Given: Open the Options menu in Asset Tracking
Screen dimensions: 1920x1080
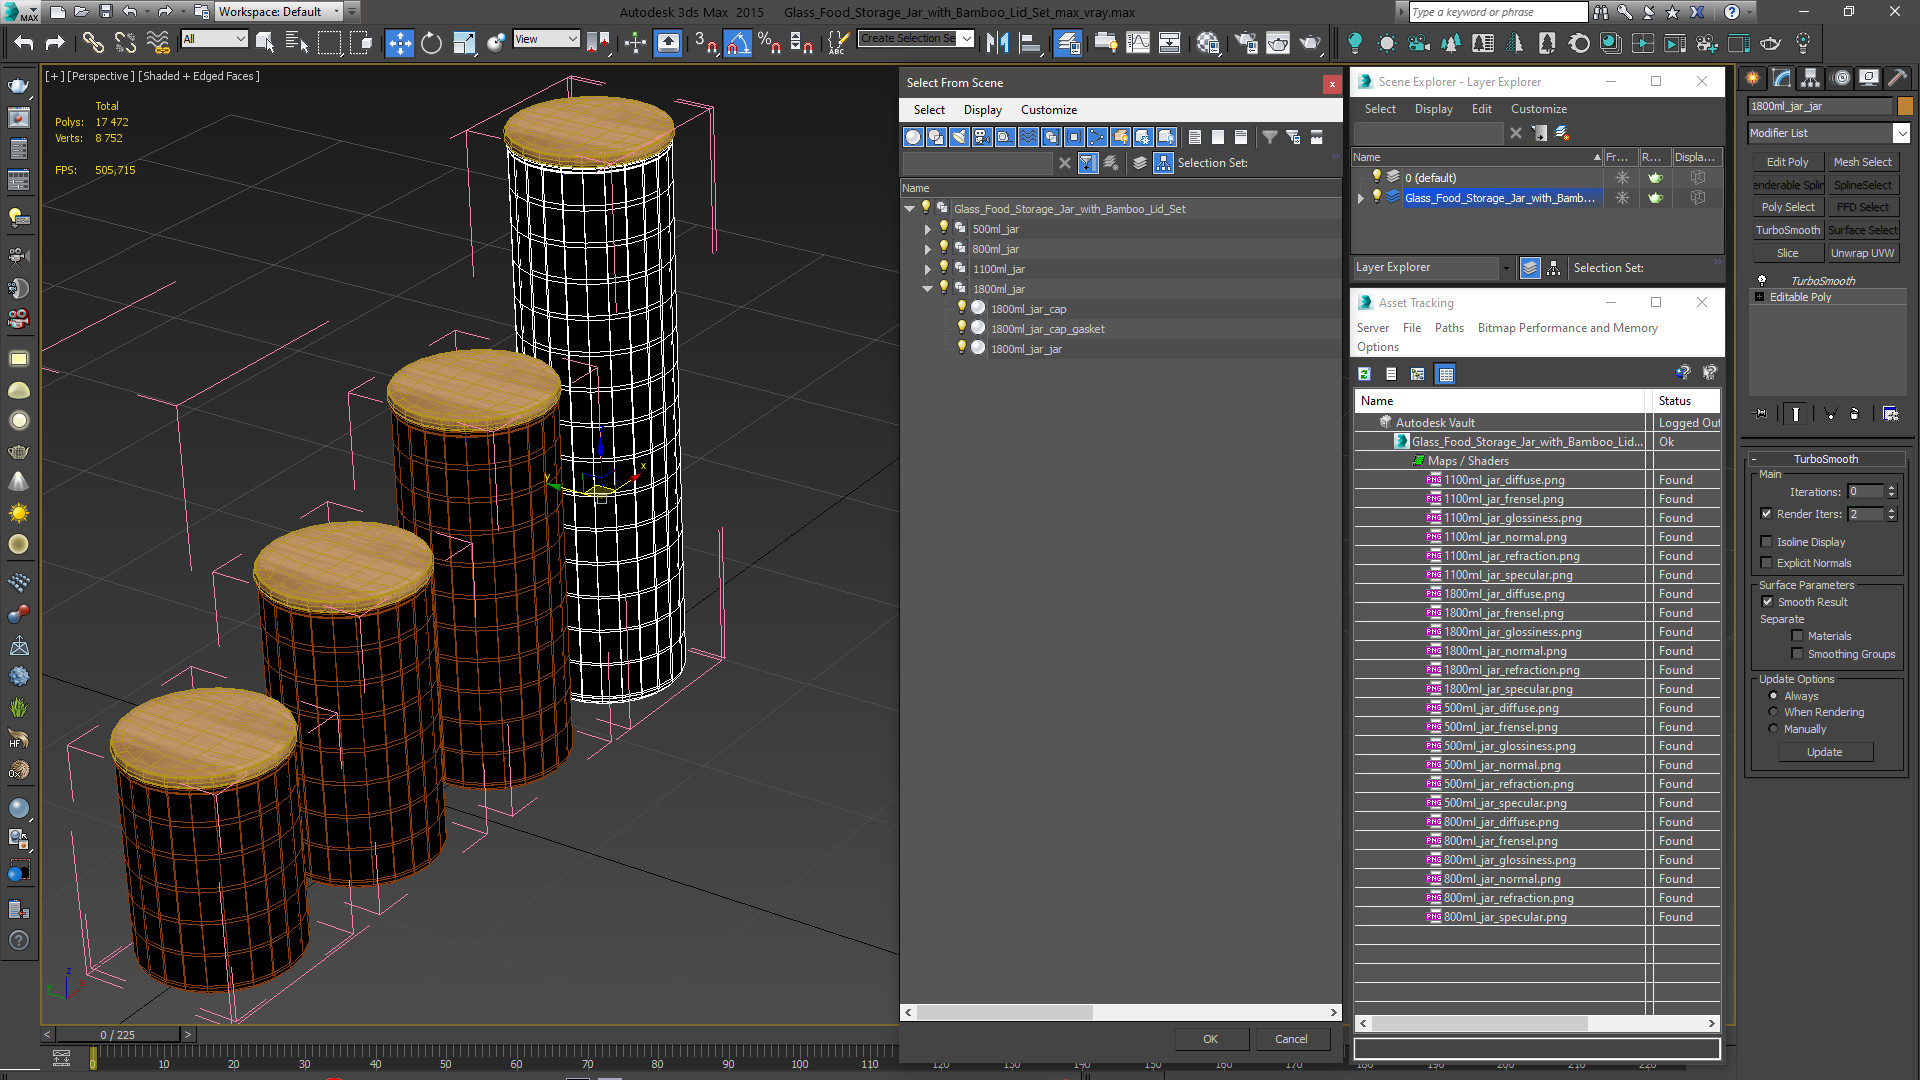Looking at the screenshot, I should tap(1377, 347).
